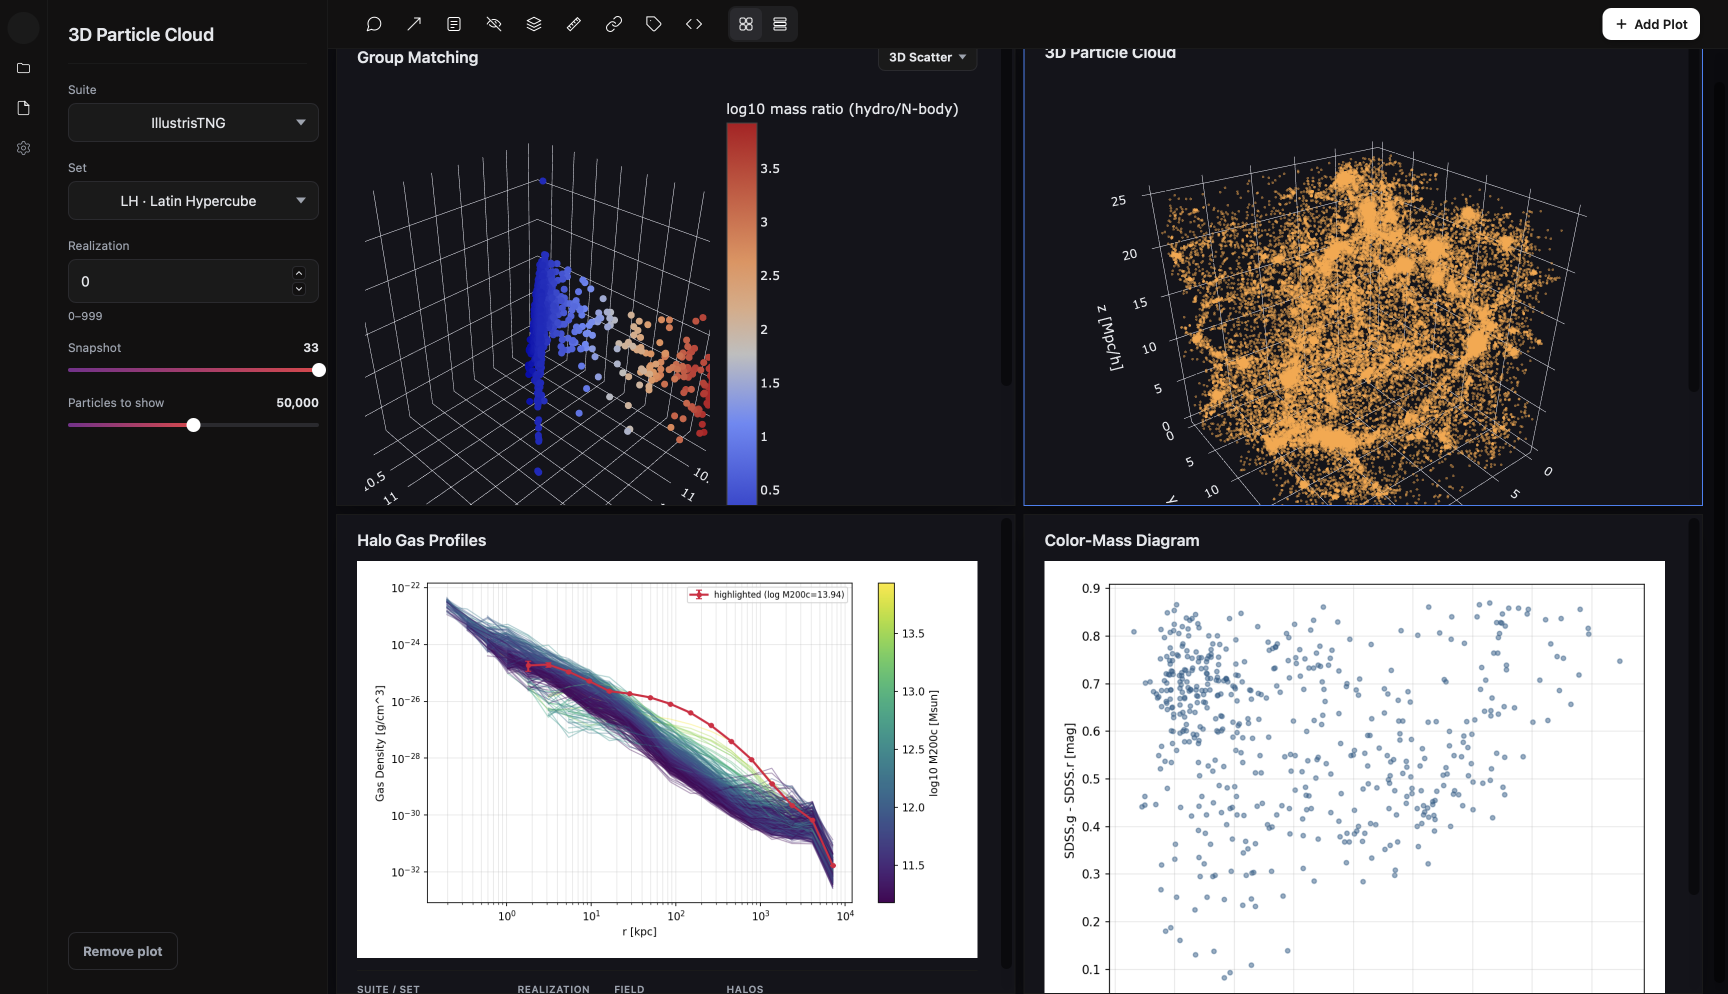Screen dimensions: 1728x994
Task: Open the code brackets icon
Action: click(x=694, y=24)
